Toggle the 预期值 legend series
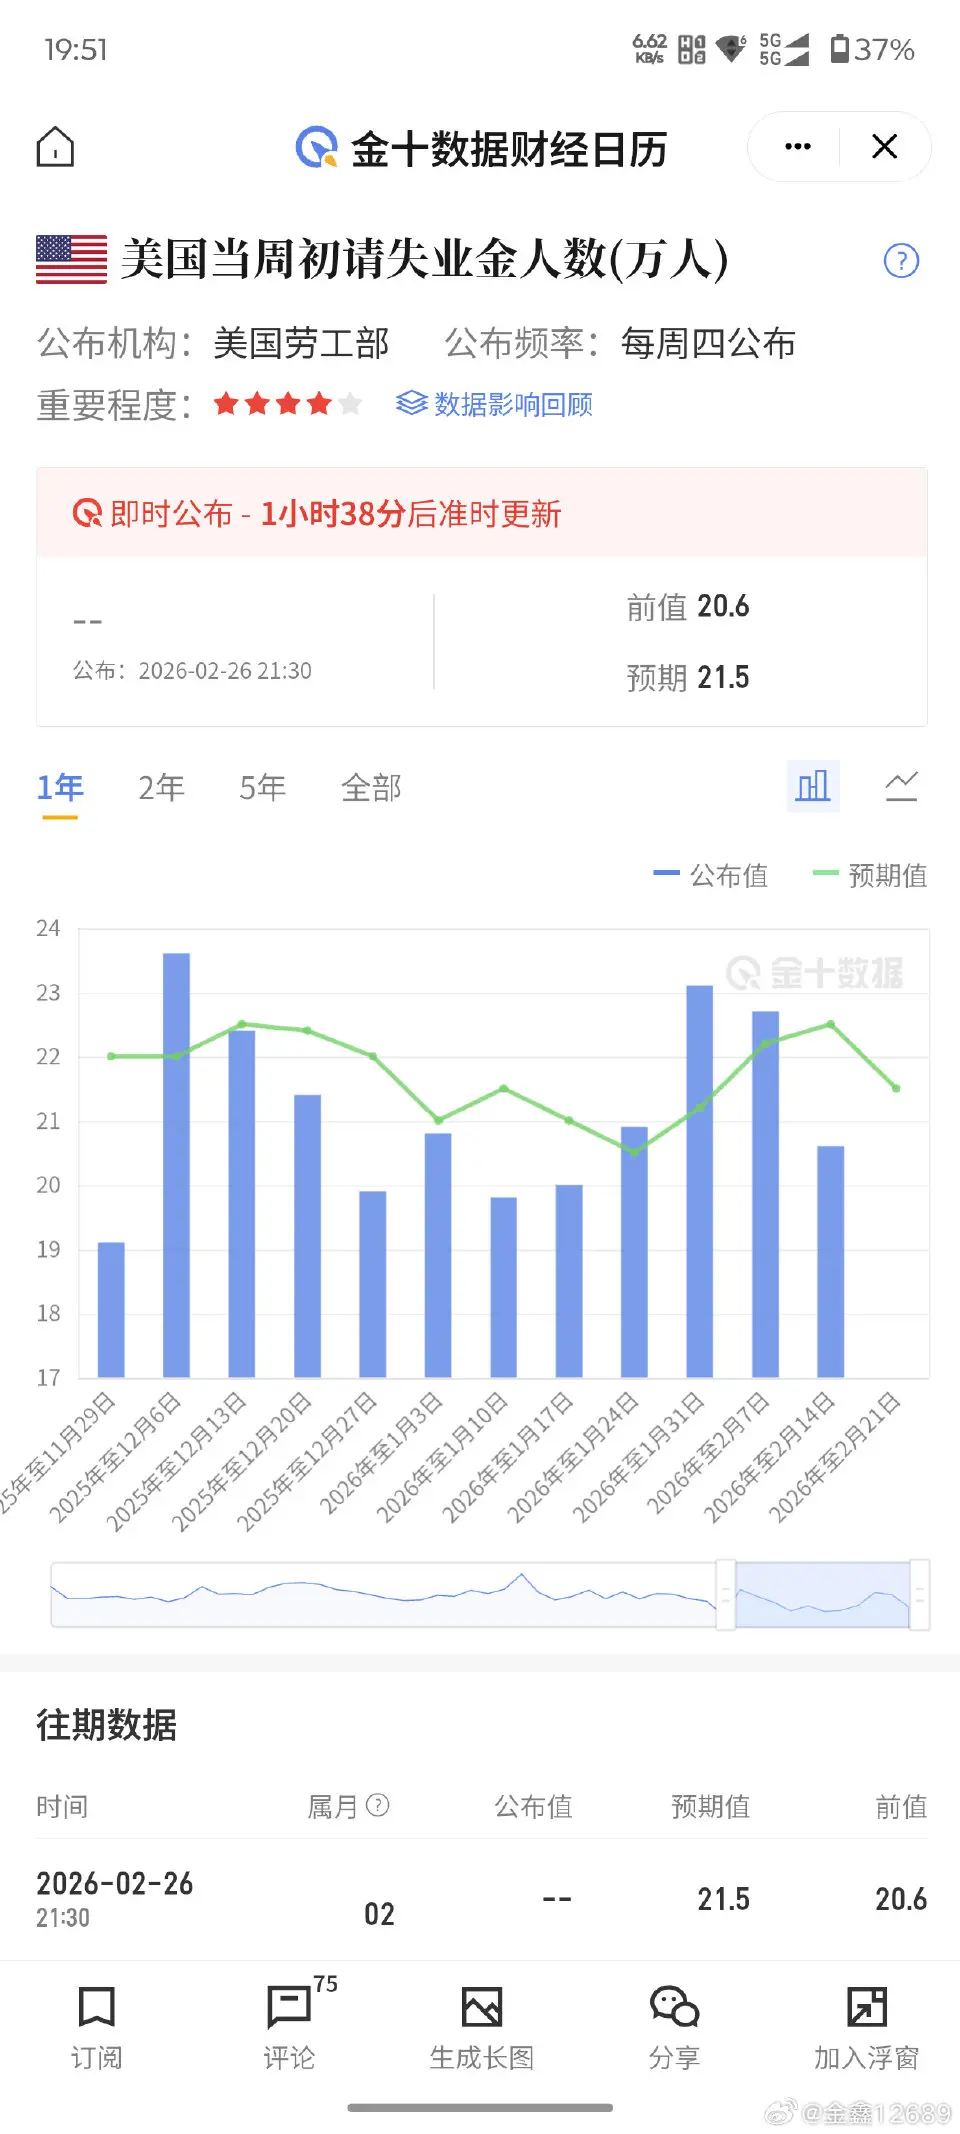Image resolution: width=960 pixels, height=2134 pixels. point(870,875)
